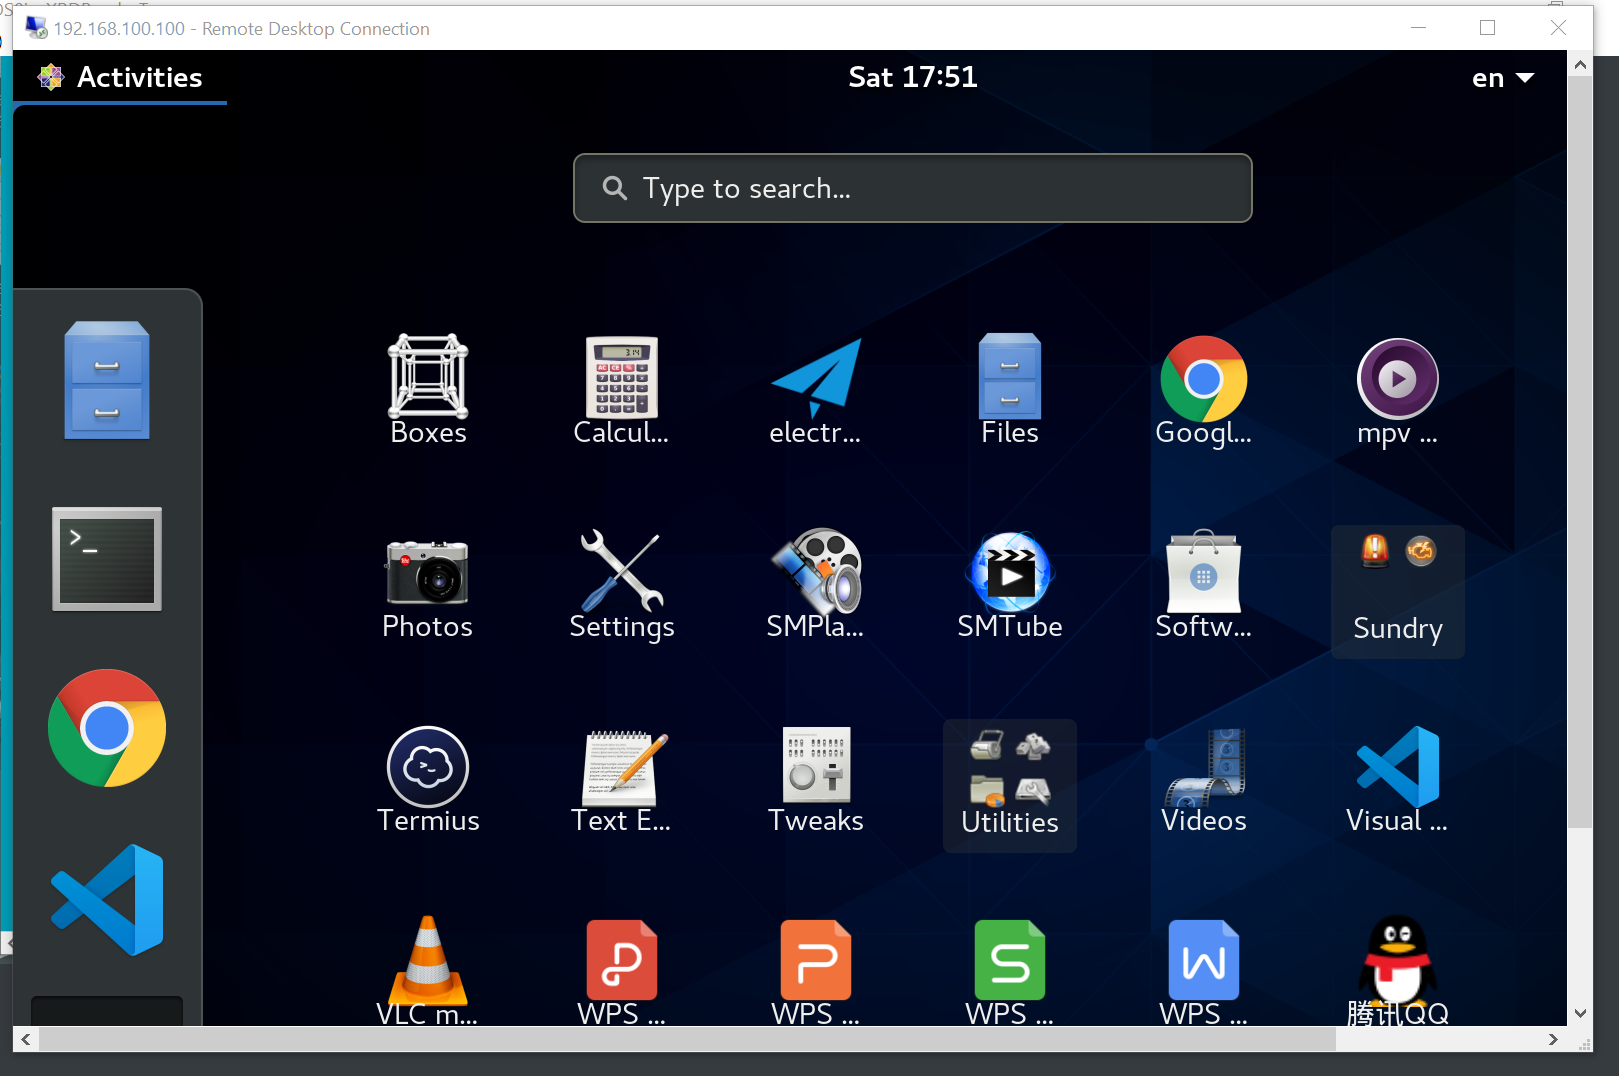Expand the en input language dropdown

click(1502, 78)
